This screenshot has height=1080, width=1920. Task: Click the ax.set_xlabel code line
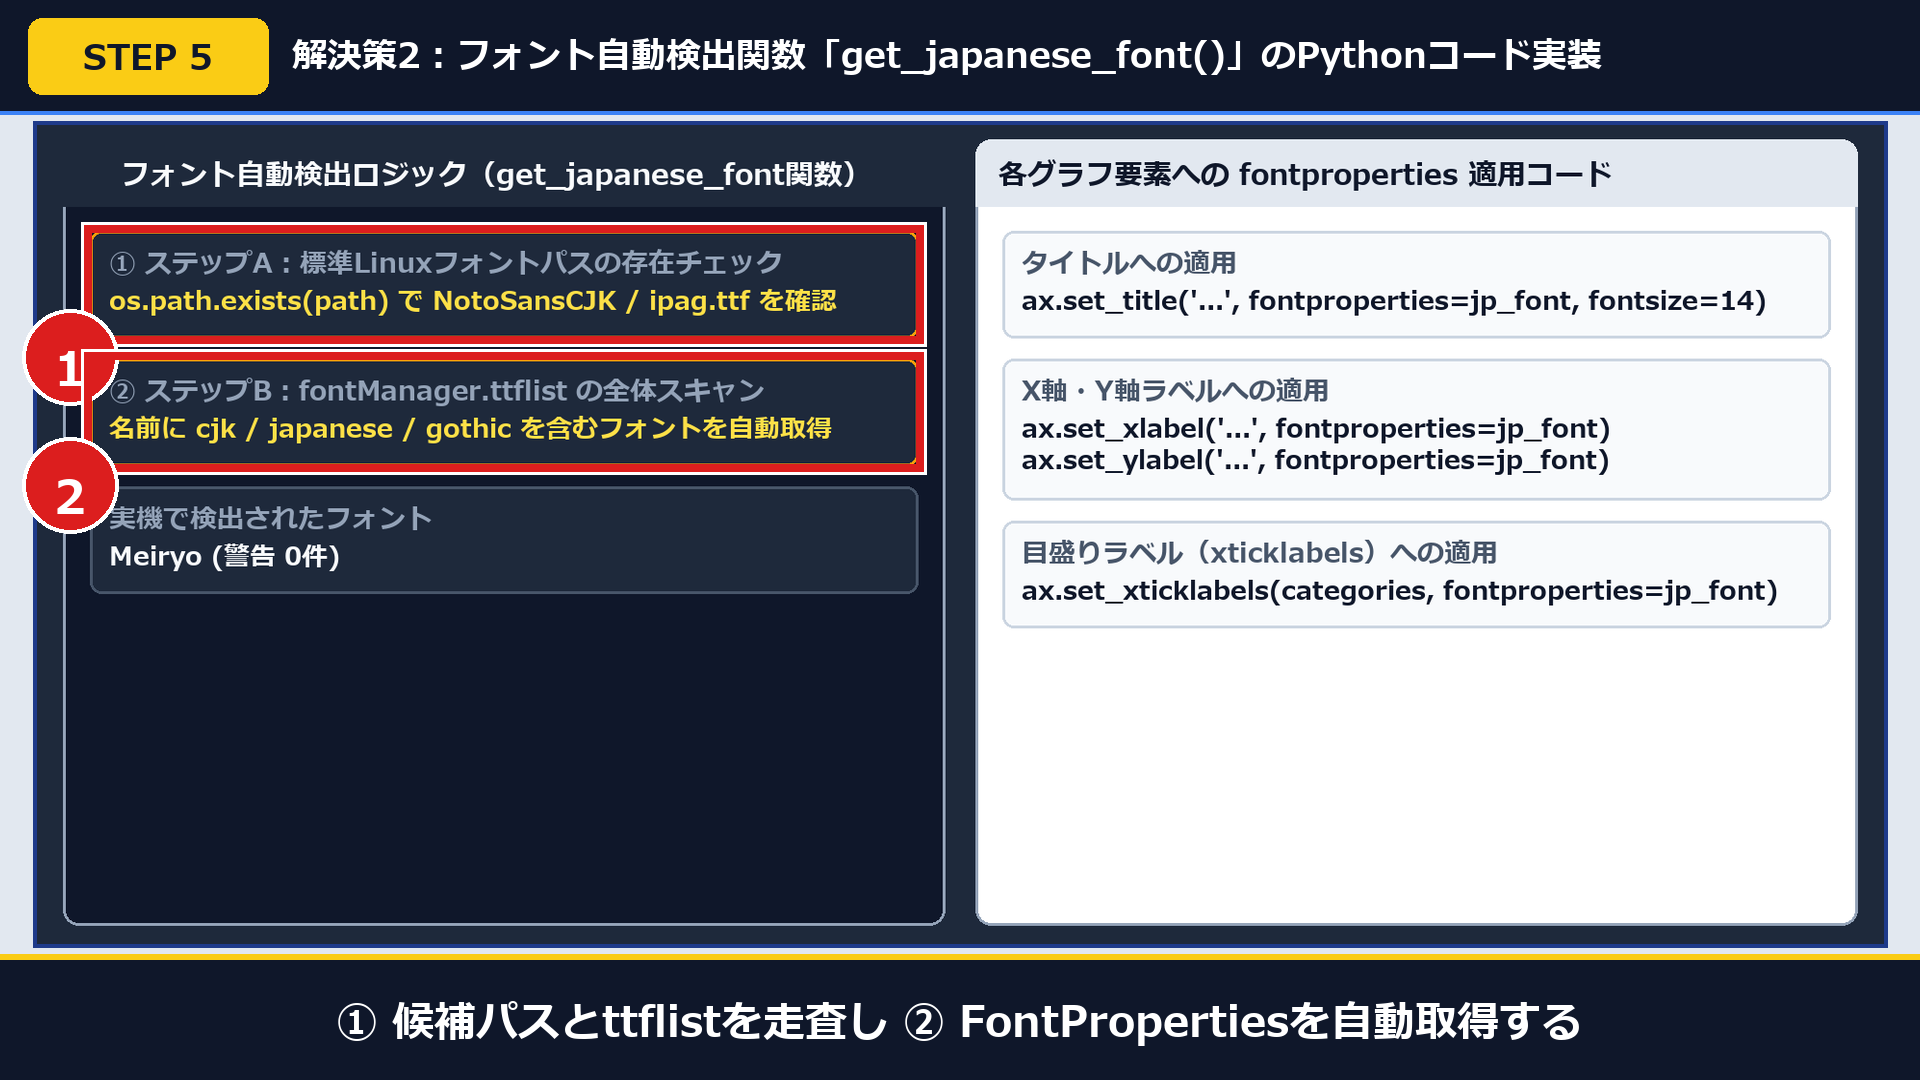(x=1316, y=429)
